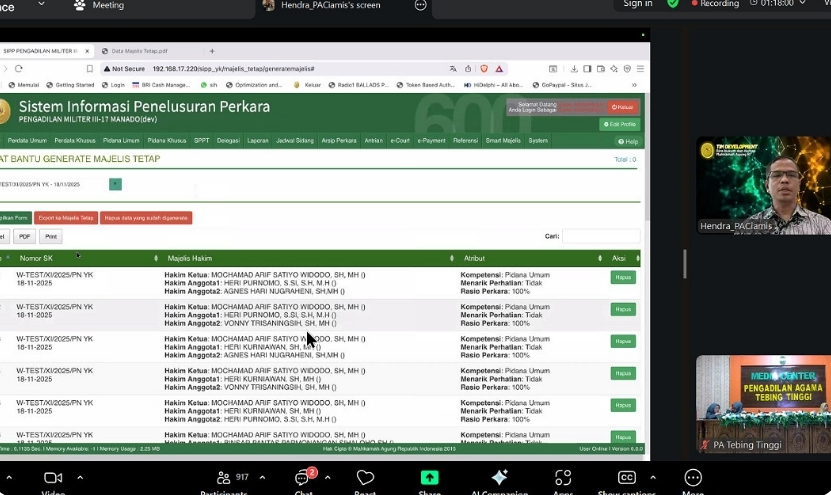Image resolution: width=831 pixels, height=495 pixels.
Task: Click the React heart icon
Action: (365, 478)
